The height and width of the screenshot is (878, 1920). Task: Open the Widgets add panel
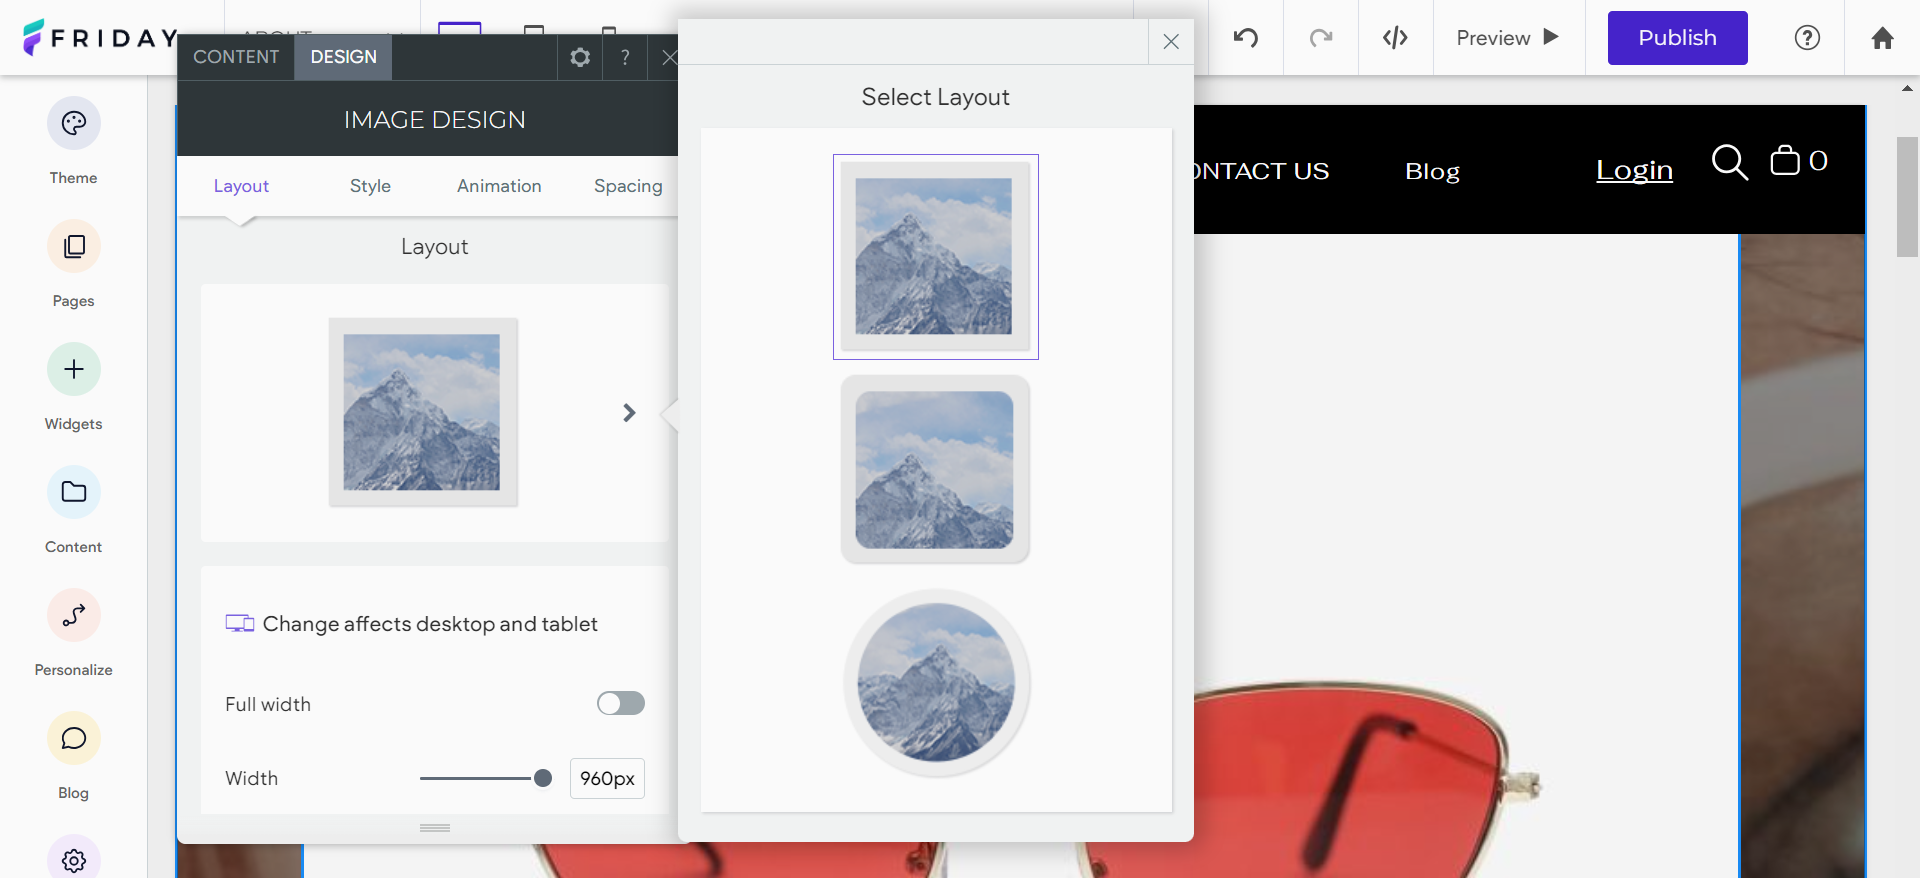tap(73, 370)
